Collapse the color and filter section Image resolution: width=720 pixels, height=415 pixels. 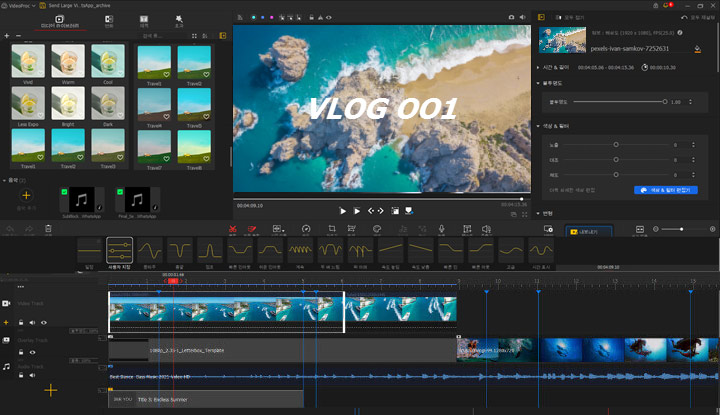click(537, 125)
